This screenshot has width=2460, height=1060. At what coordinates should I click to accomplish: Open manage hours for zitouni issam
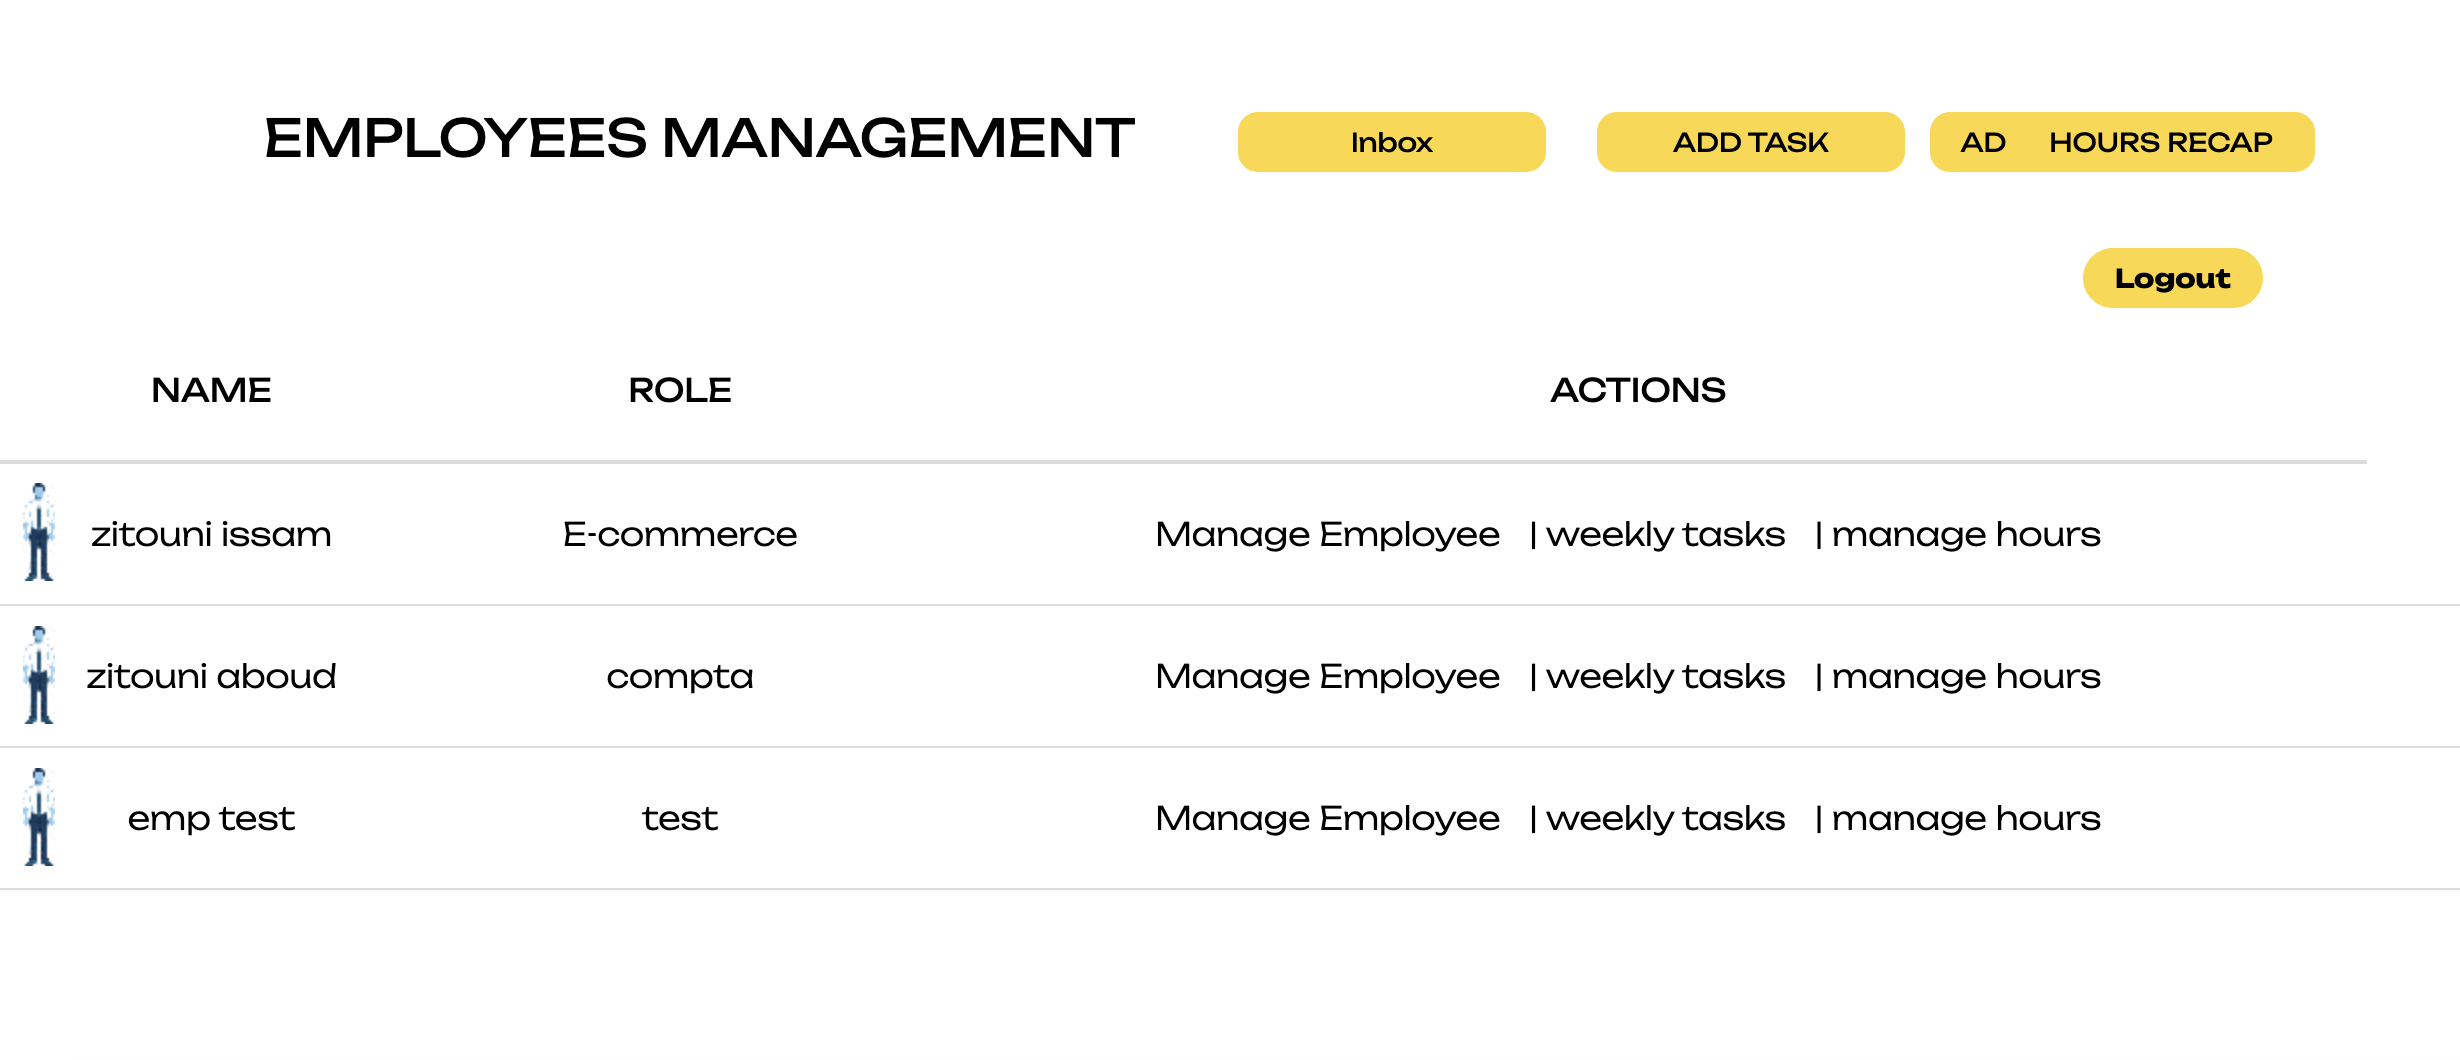point(1965,534)
